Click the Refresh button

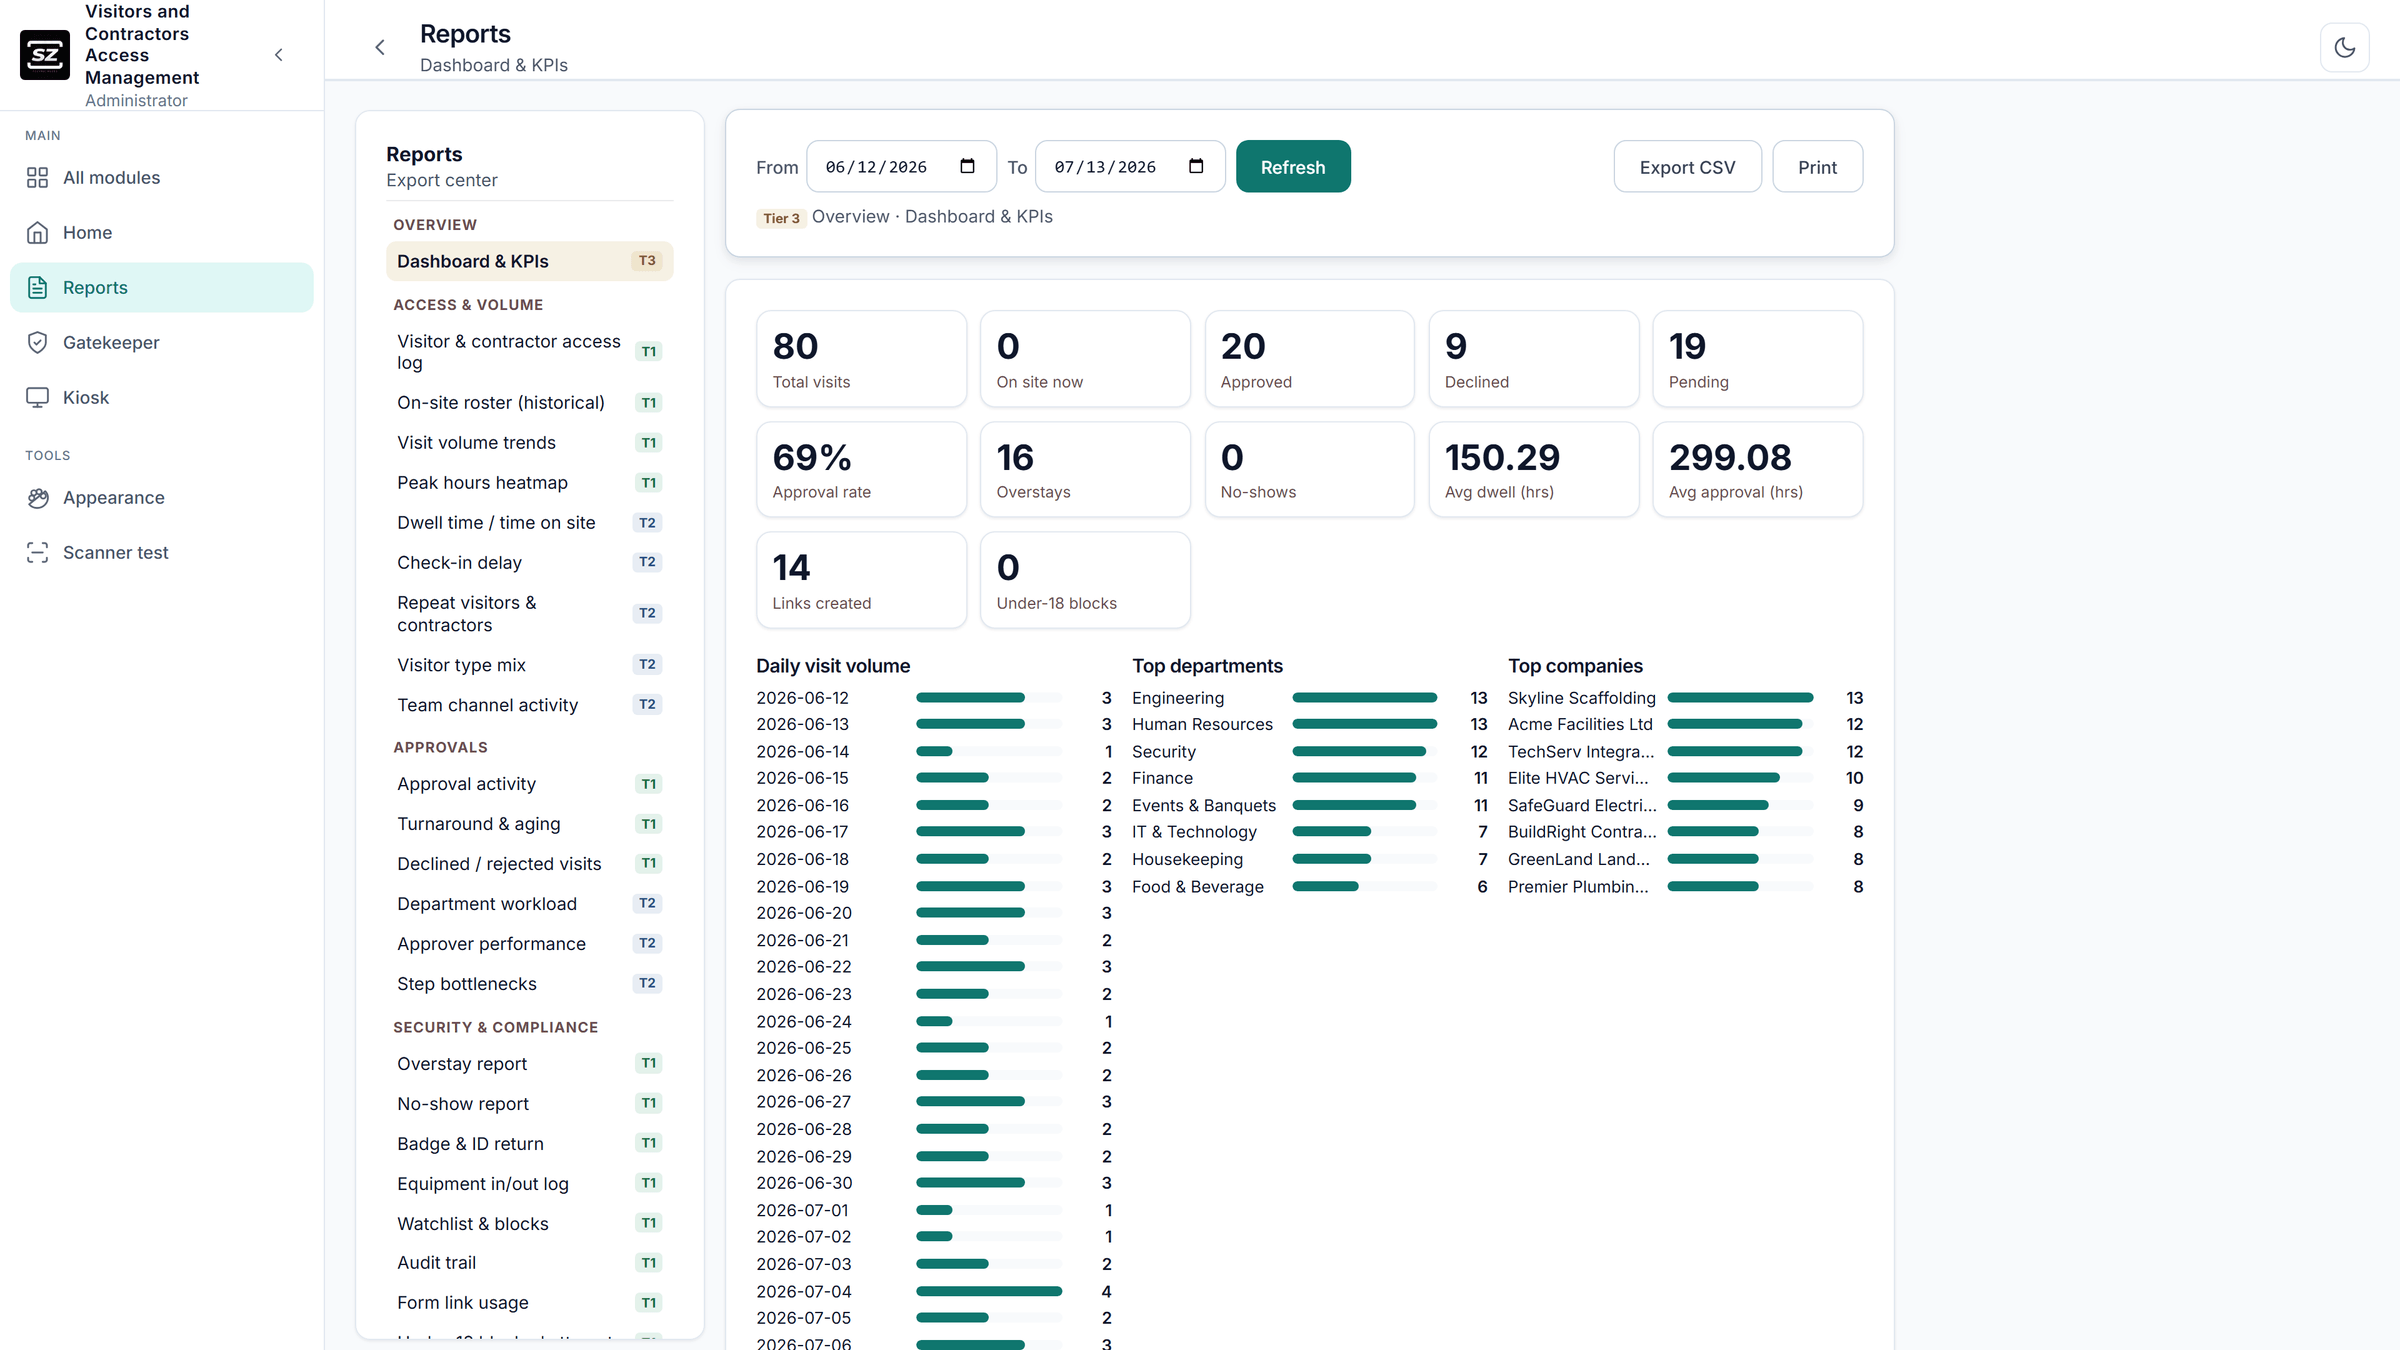[x=1293, y=166]
